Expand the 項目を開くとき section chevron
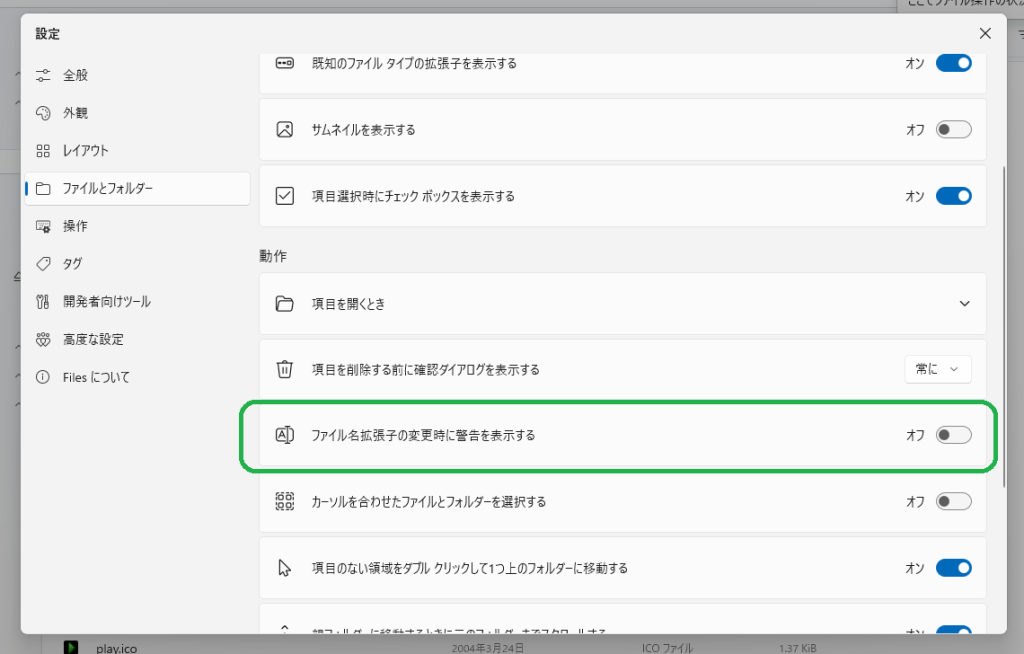Screen dimensions: 1024x654 click(965, 304)
